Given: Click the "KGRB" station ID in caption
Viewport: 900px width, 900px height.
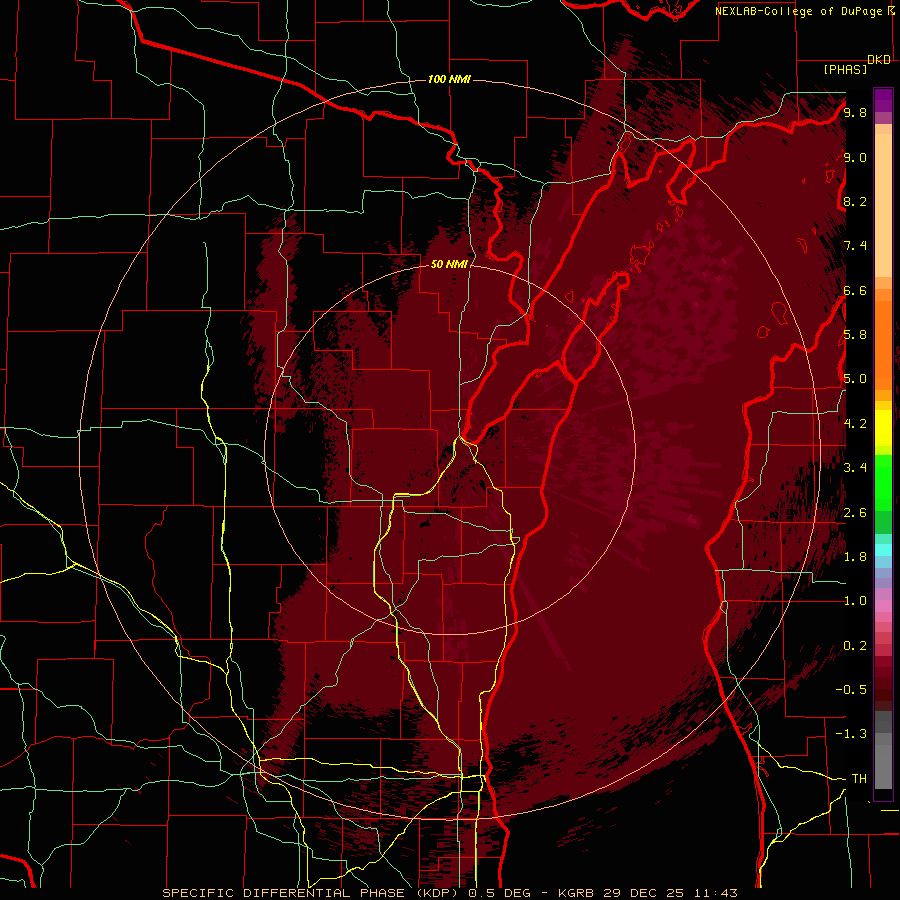Looking at the screenshot, I should tap(577, 893).
